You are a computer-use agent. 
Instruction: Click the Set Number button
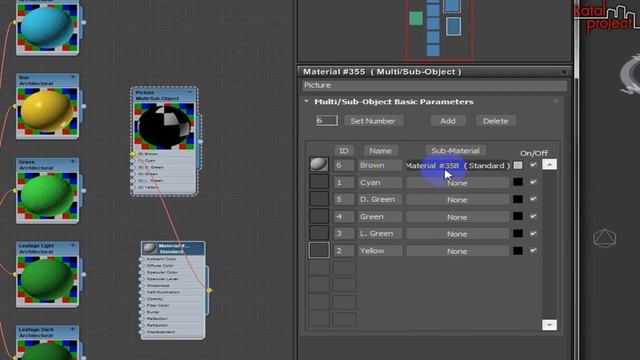(x=373, y=121)
